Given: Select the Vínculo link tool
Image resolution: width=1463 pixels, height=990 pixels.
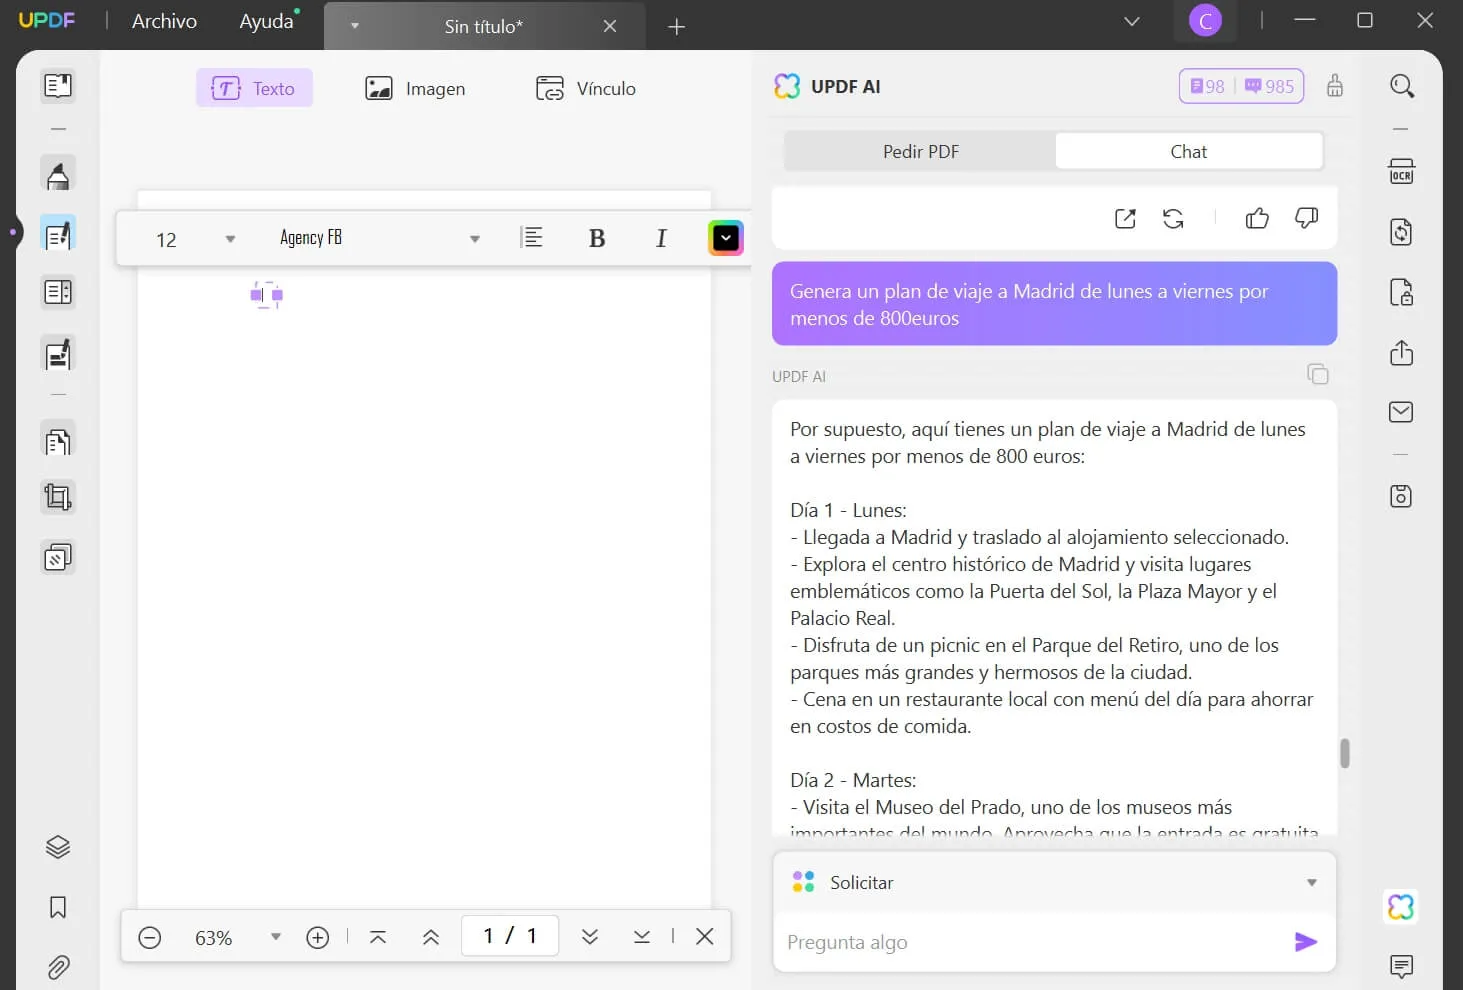Looking at the screenshot, I should [586, 88].
